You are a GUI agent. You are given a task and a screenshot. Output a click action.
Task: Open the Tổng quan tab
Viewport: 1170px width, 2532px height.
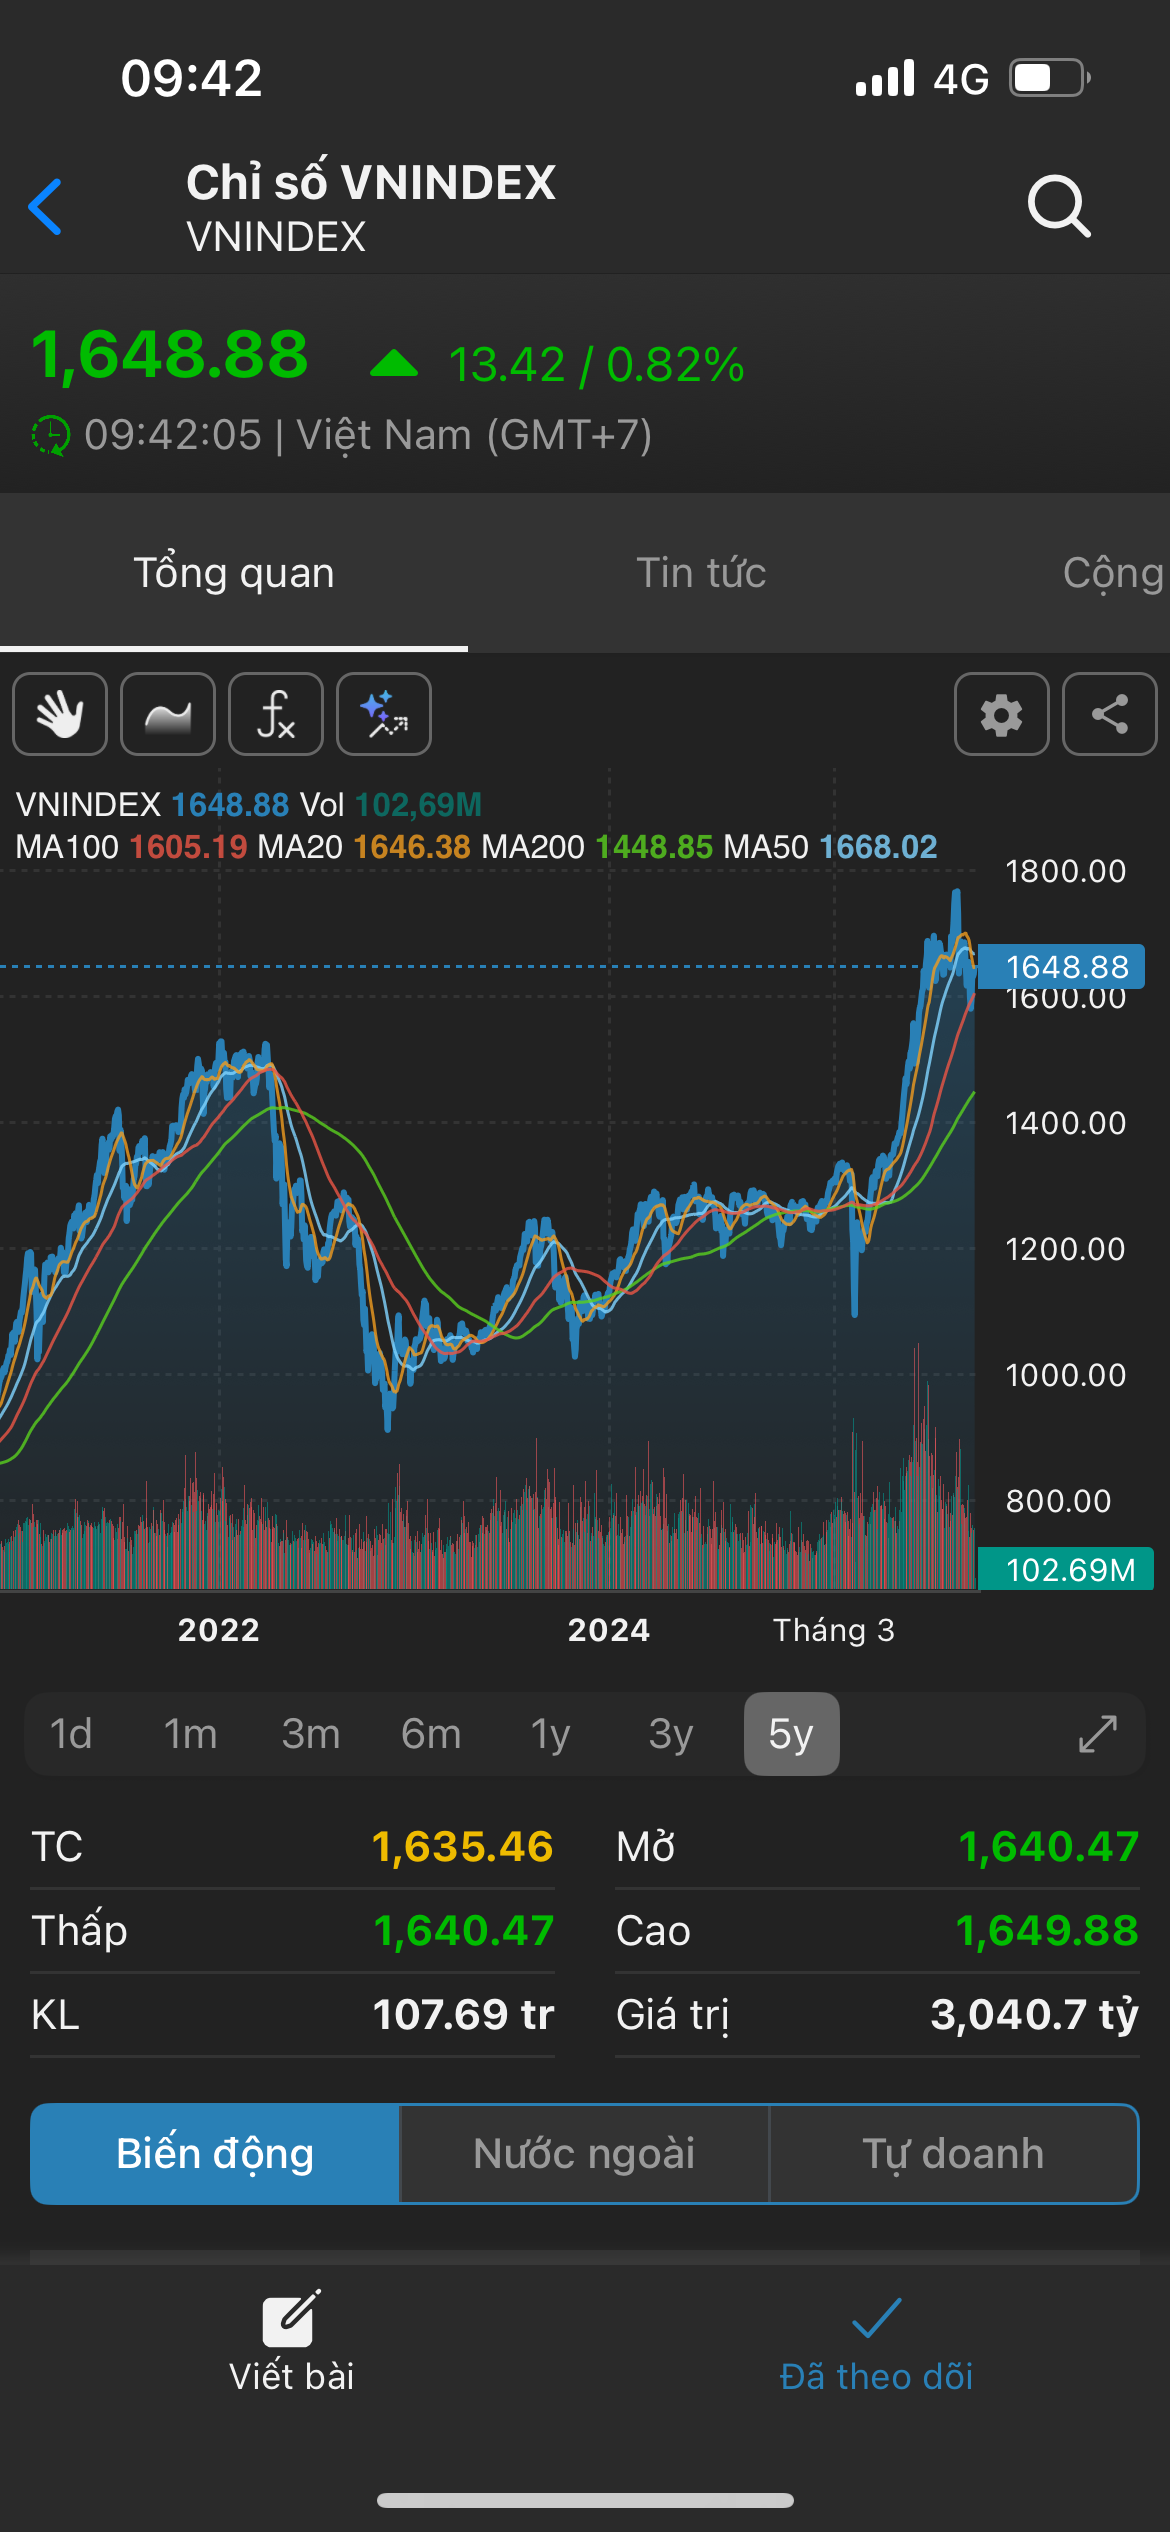(234, 573)
